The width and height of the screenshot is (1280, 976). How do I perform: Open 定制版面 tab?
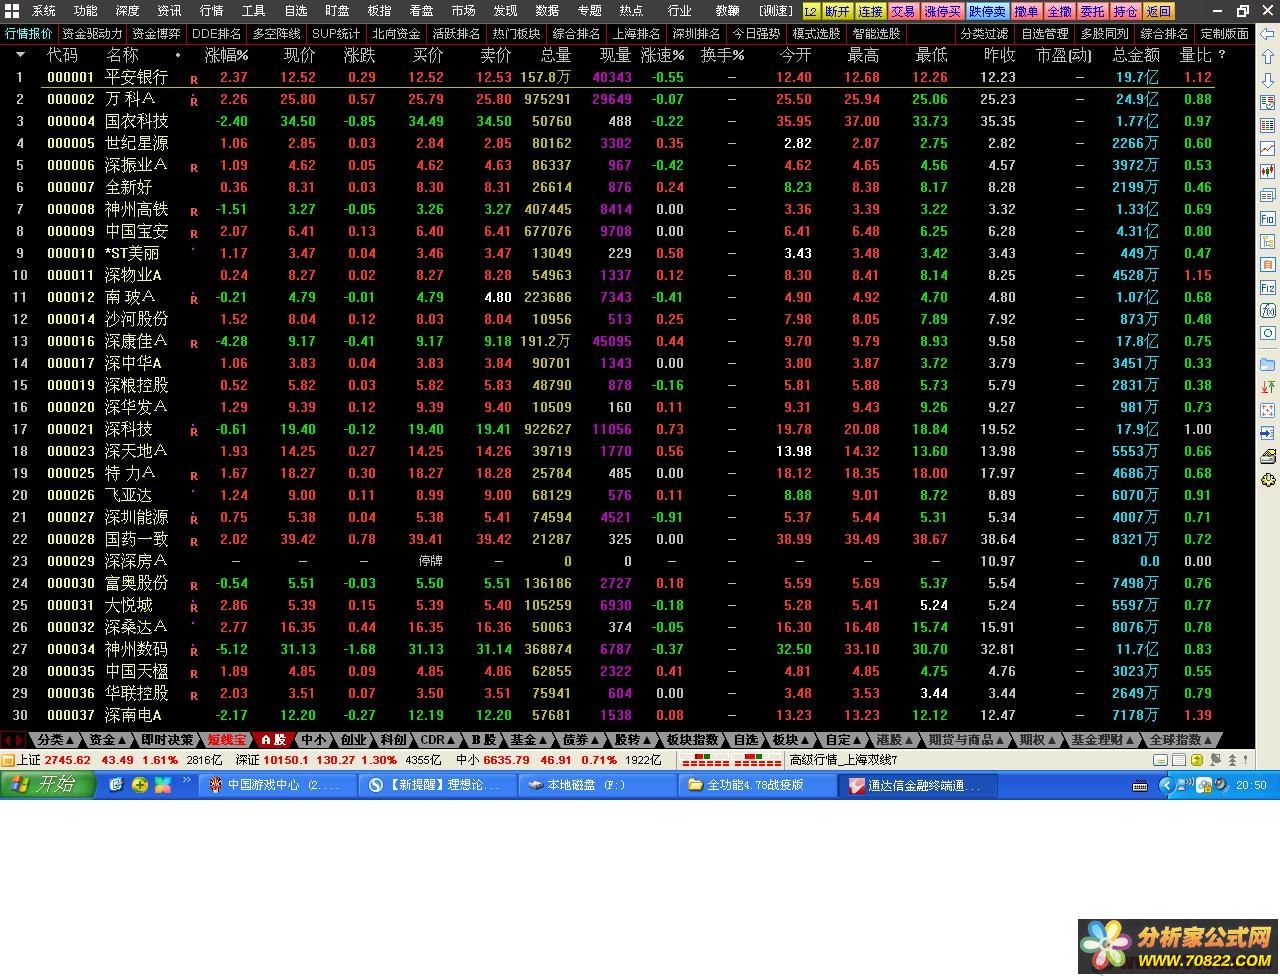[1225, 33]
